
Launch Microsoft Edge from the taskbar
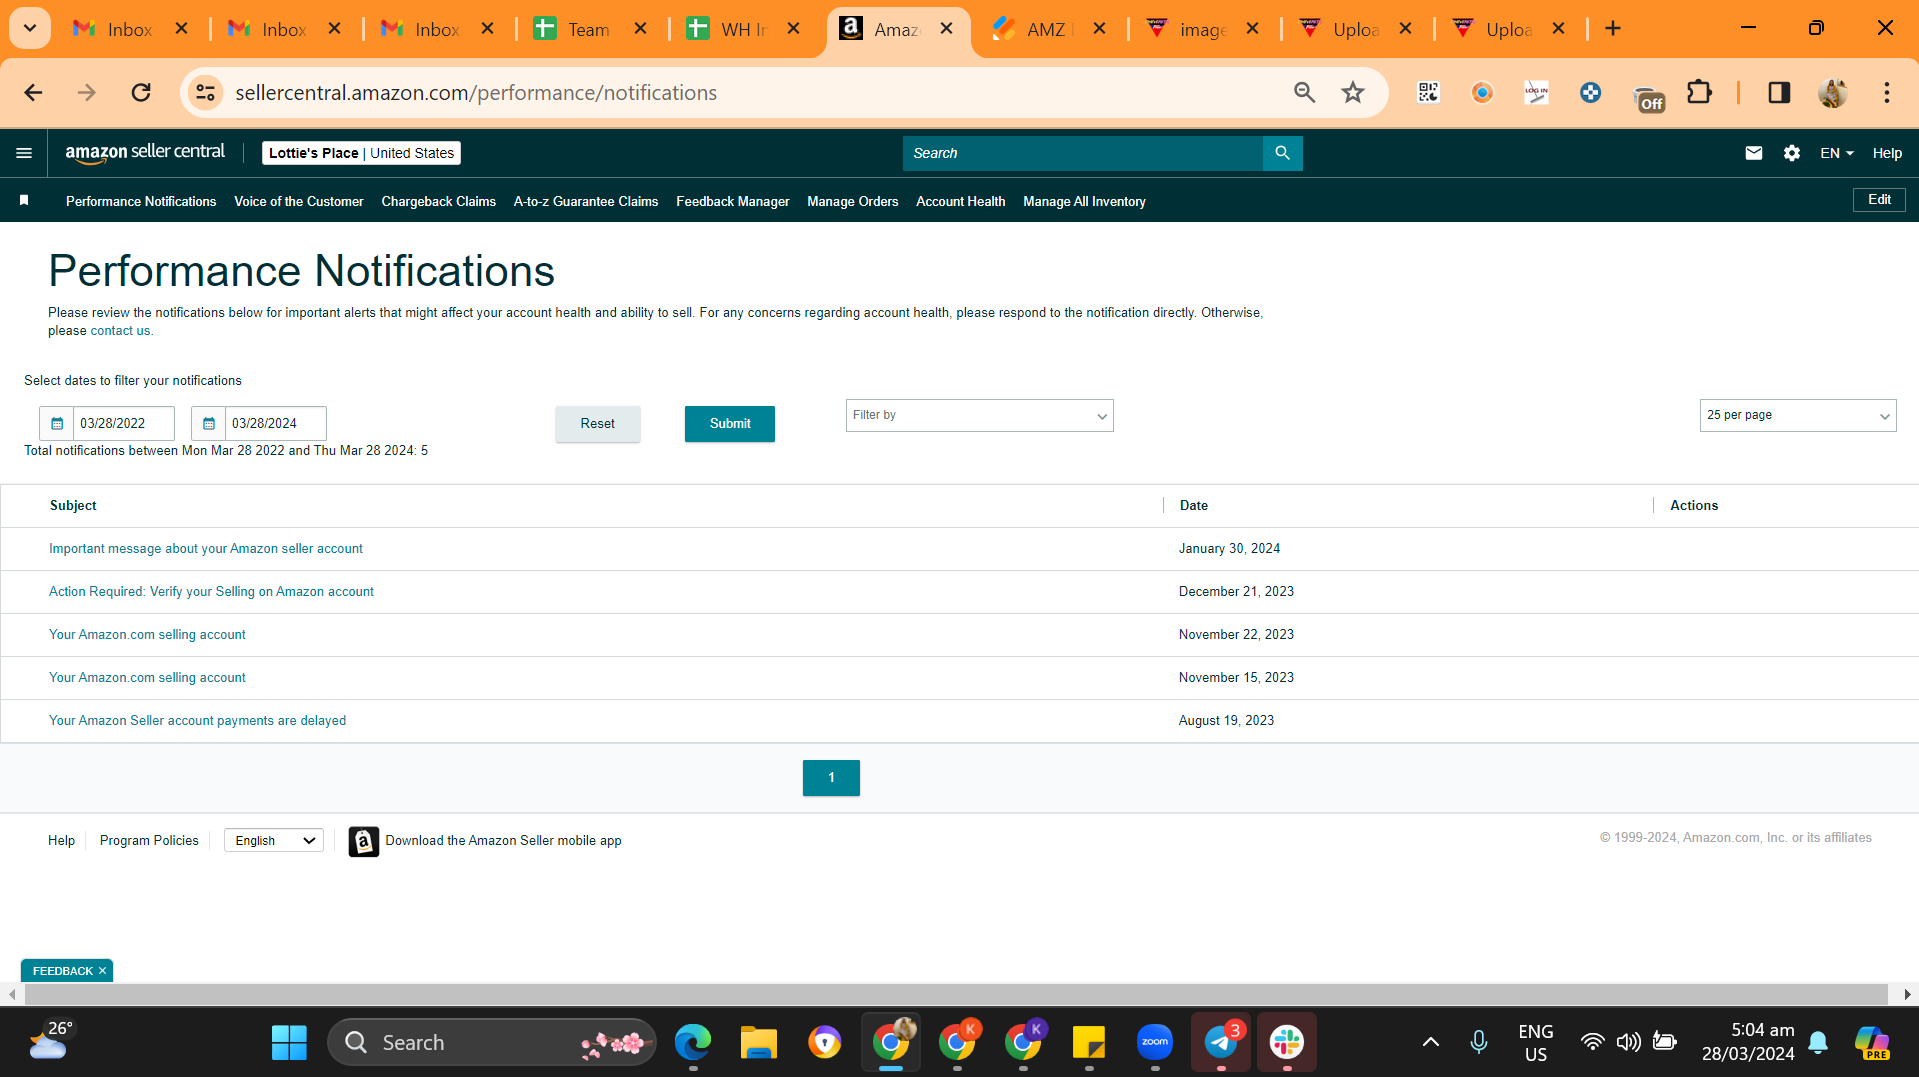pyautogui.click(x=692, y=1043)
